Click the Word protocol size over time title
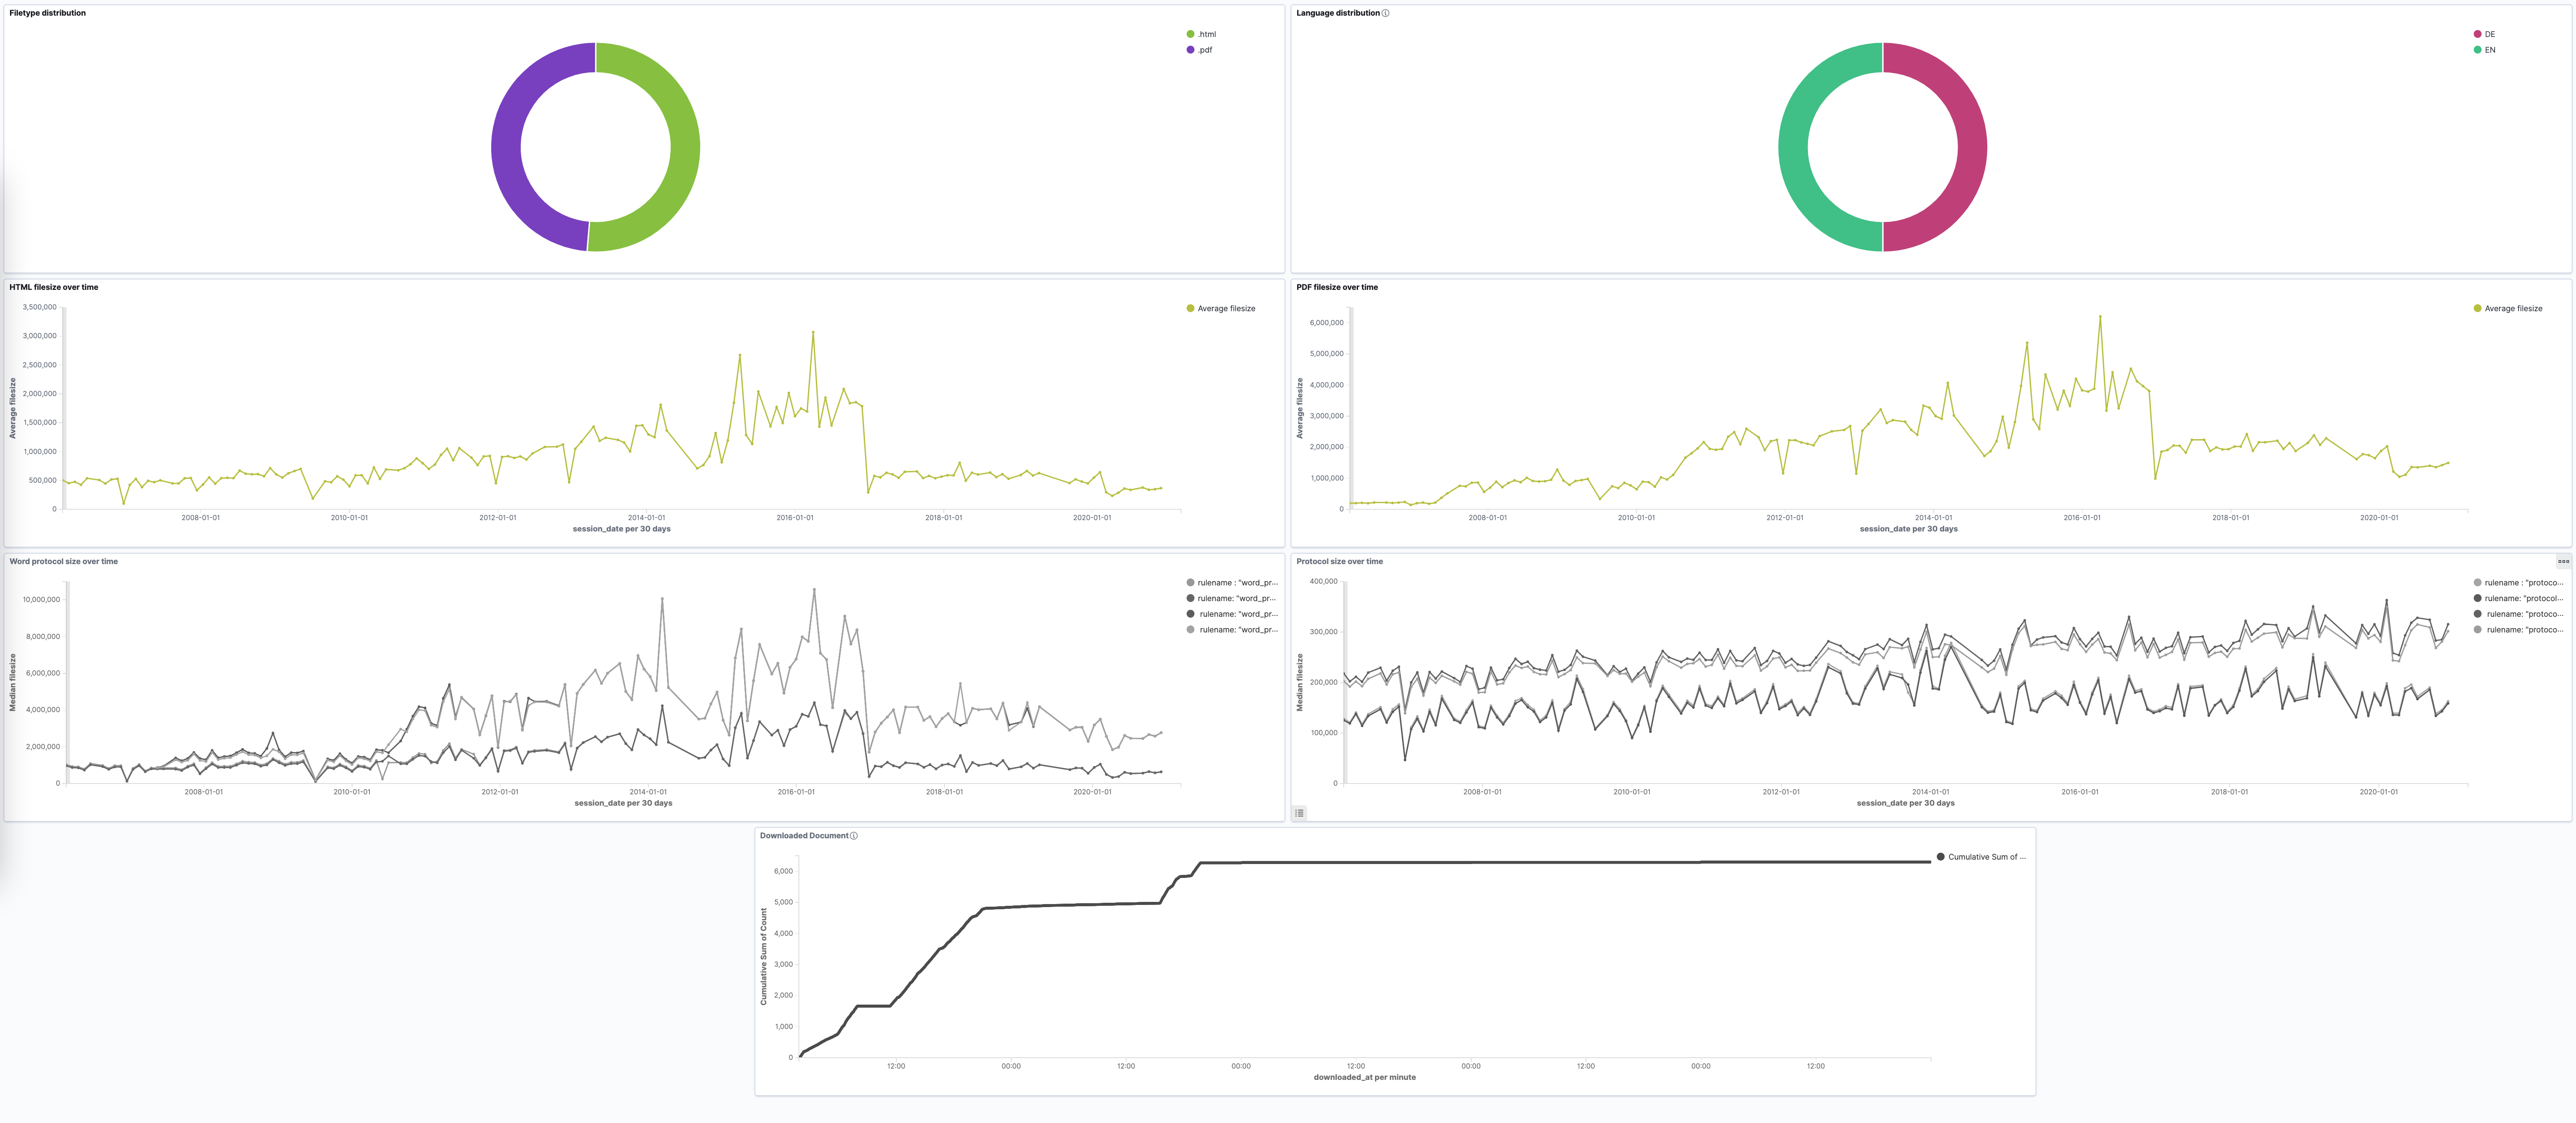This screenshot has width=2576, height=1123. click(x=64, y=561)
